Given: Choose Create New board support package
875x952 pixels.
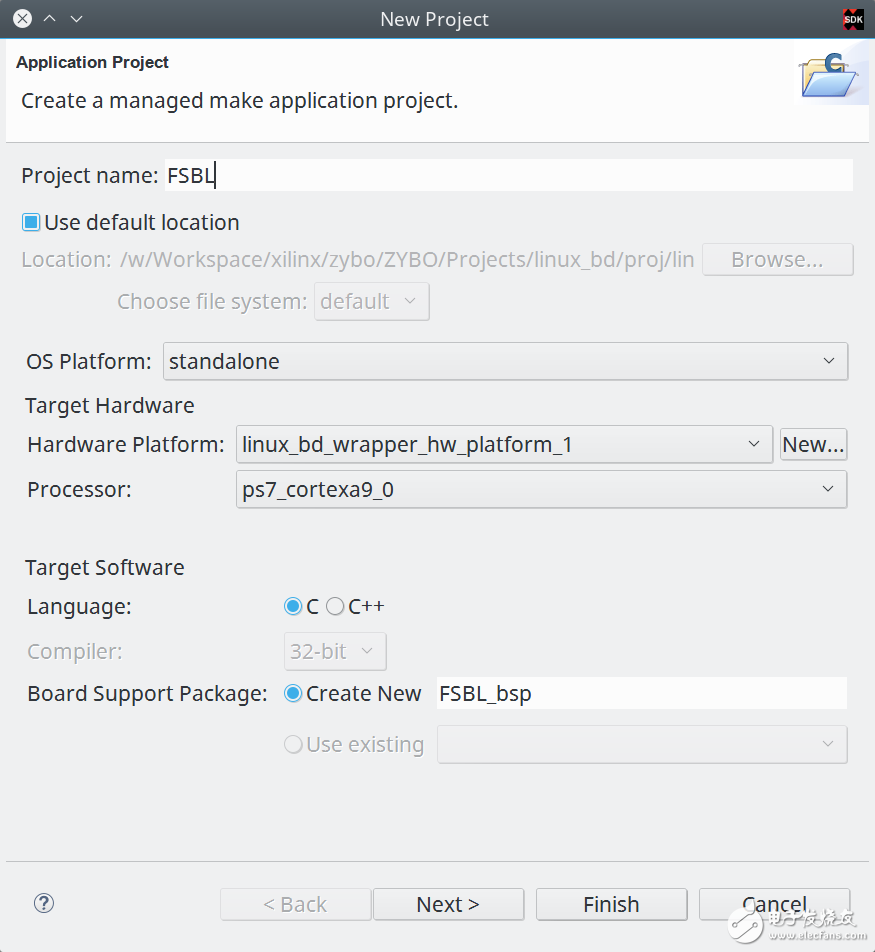Looking at the screenshot, I should pos(293,694).
